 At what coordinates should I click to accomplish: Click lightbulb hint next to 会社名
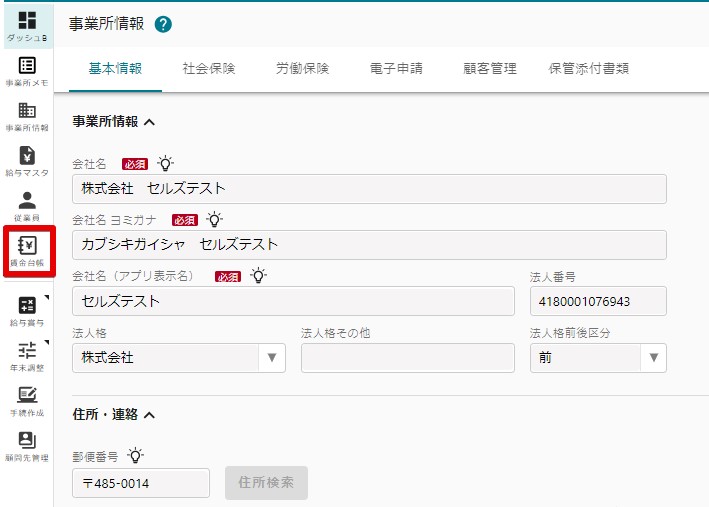165,163
